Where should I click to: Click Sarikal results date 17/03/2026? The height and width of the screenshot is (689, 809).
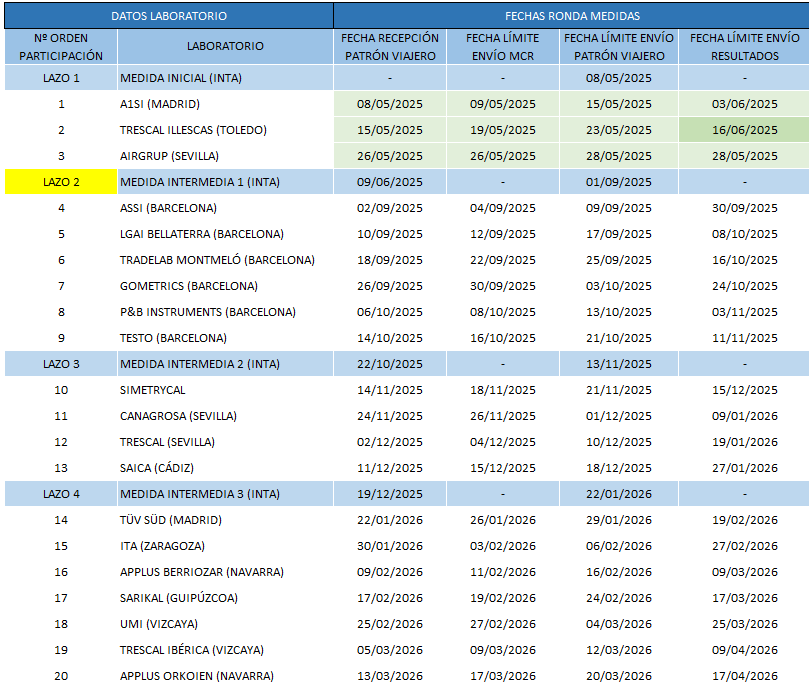click(x=745, y=598)
